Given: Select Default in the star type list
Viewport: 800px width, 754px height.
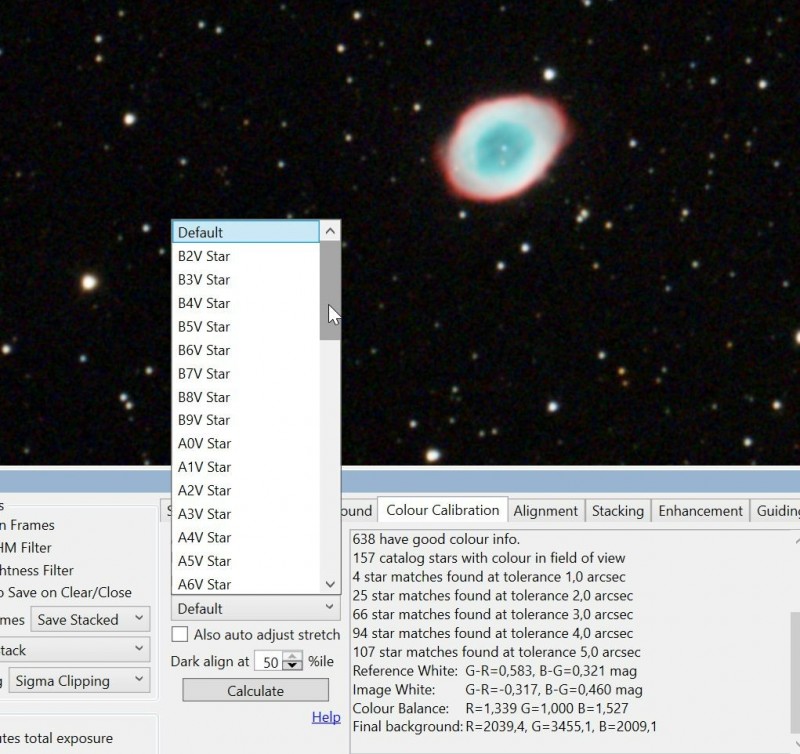Looking at the screenshot, I should [x=246, y=232].
